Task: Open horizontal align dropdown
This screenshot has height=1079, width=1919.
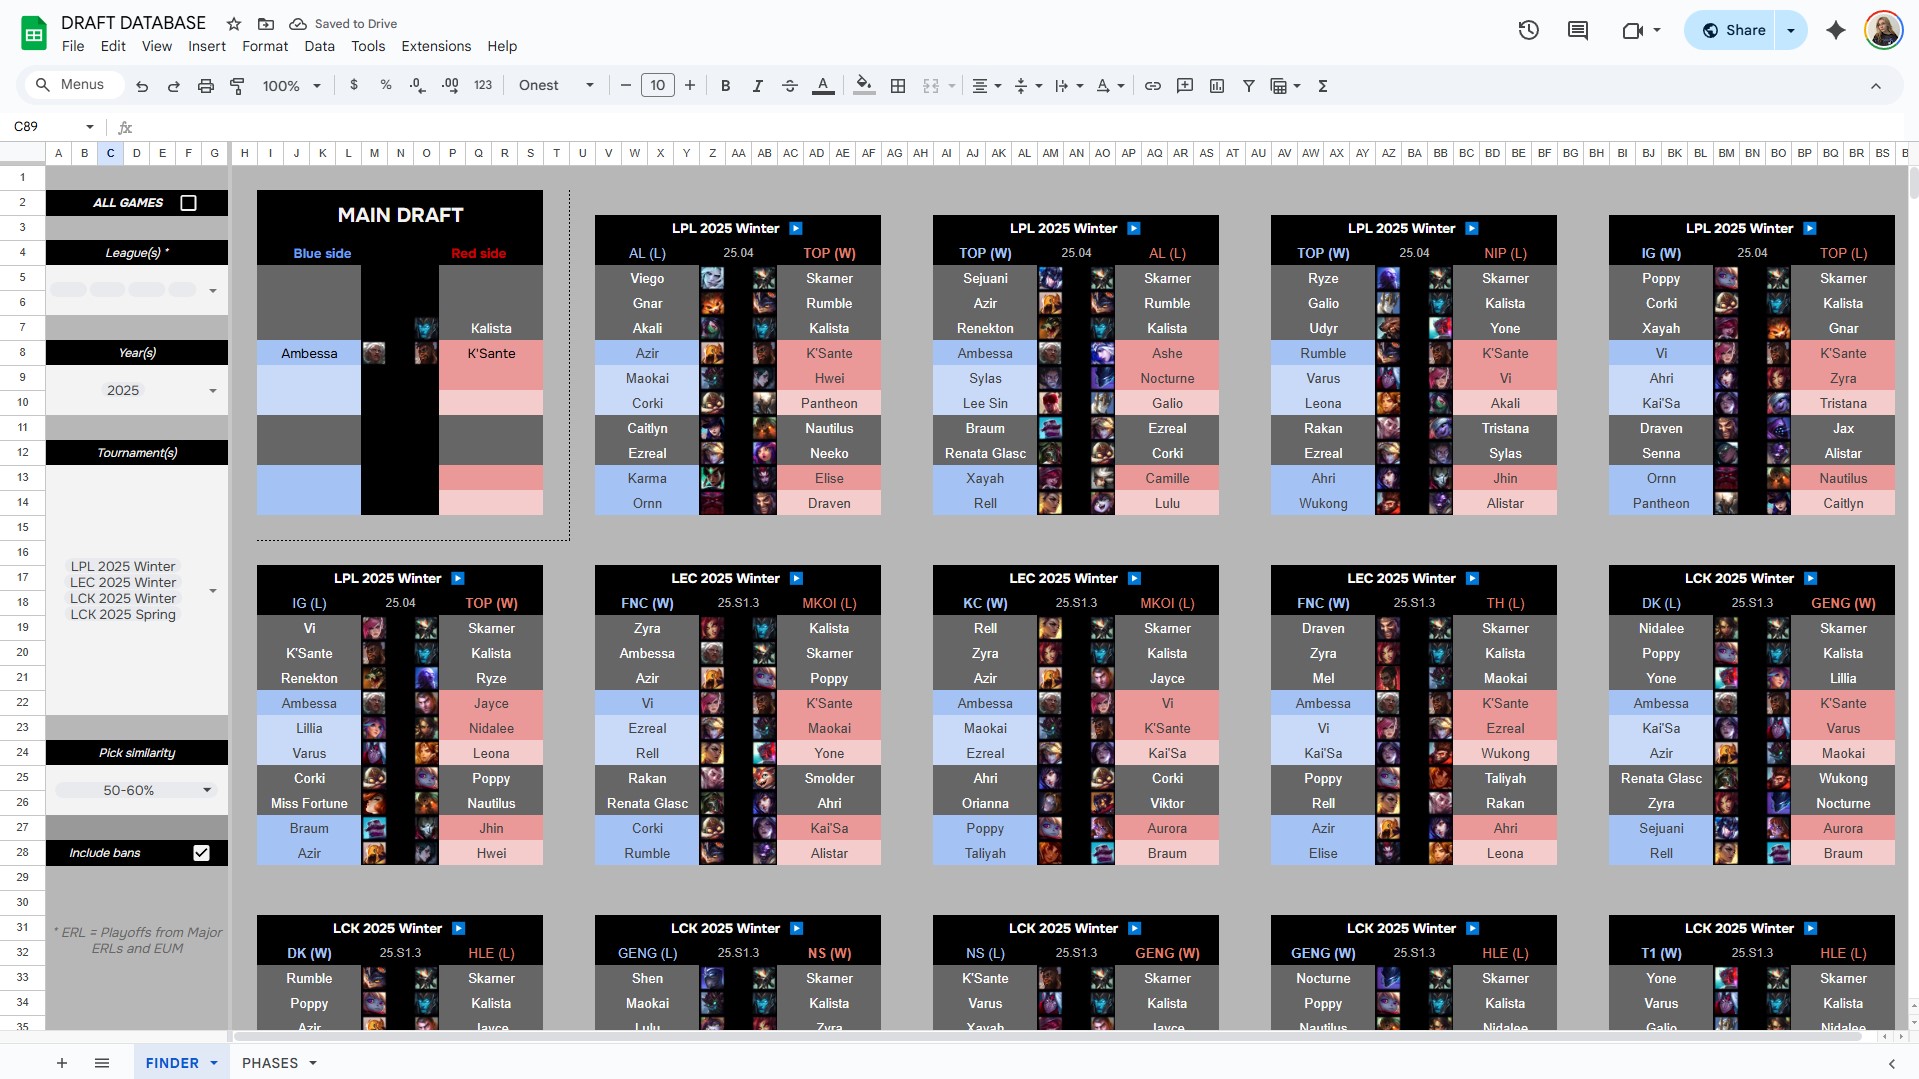Action: tap(987, 86)
